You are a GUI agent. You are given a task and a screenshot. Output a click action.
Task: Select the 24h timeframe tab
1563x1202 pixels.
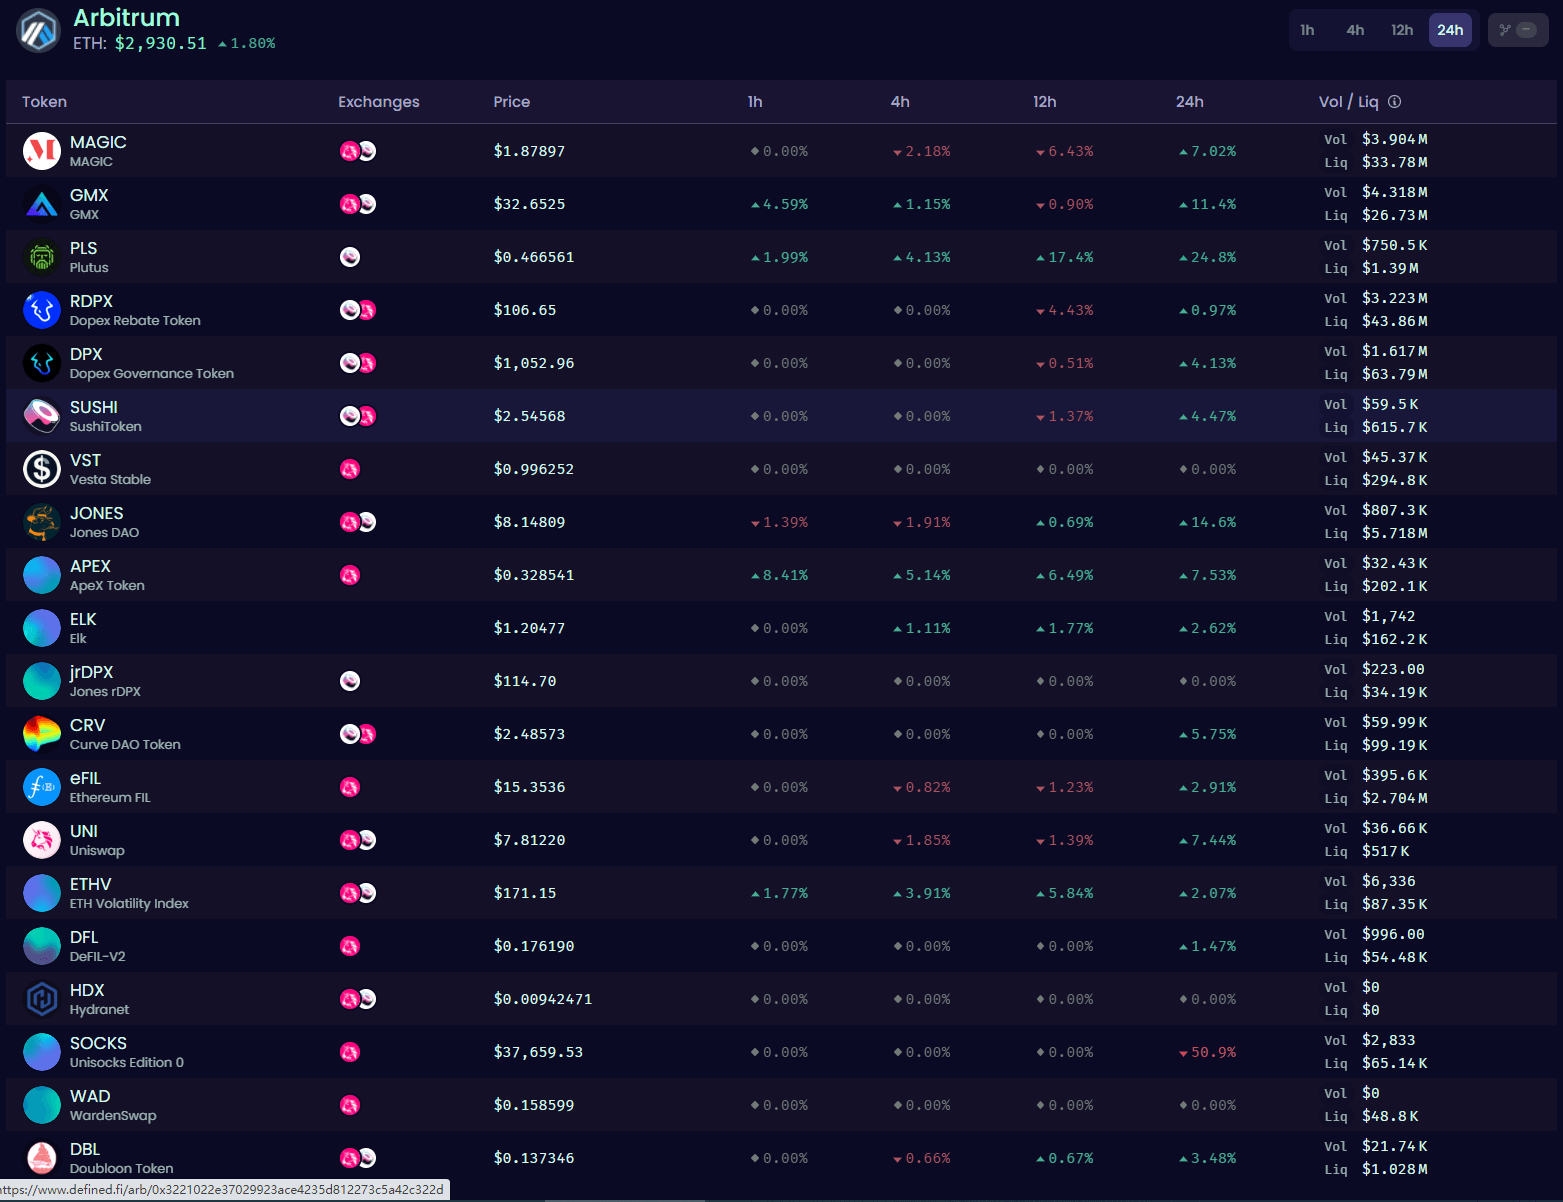[1450, 30]
